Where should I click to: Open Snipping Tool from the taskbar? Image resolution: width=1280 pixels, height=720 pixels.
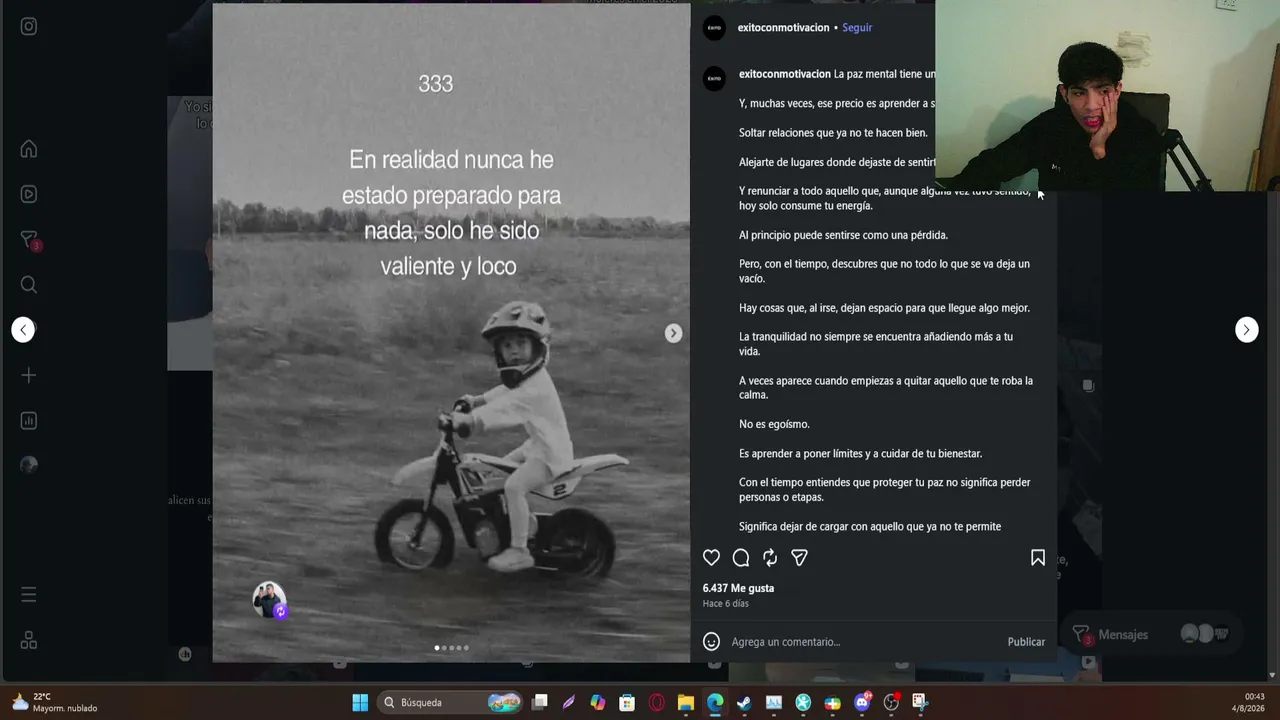(x=920, y=703)
